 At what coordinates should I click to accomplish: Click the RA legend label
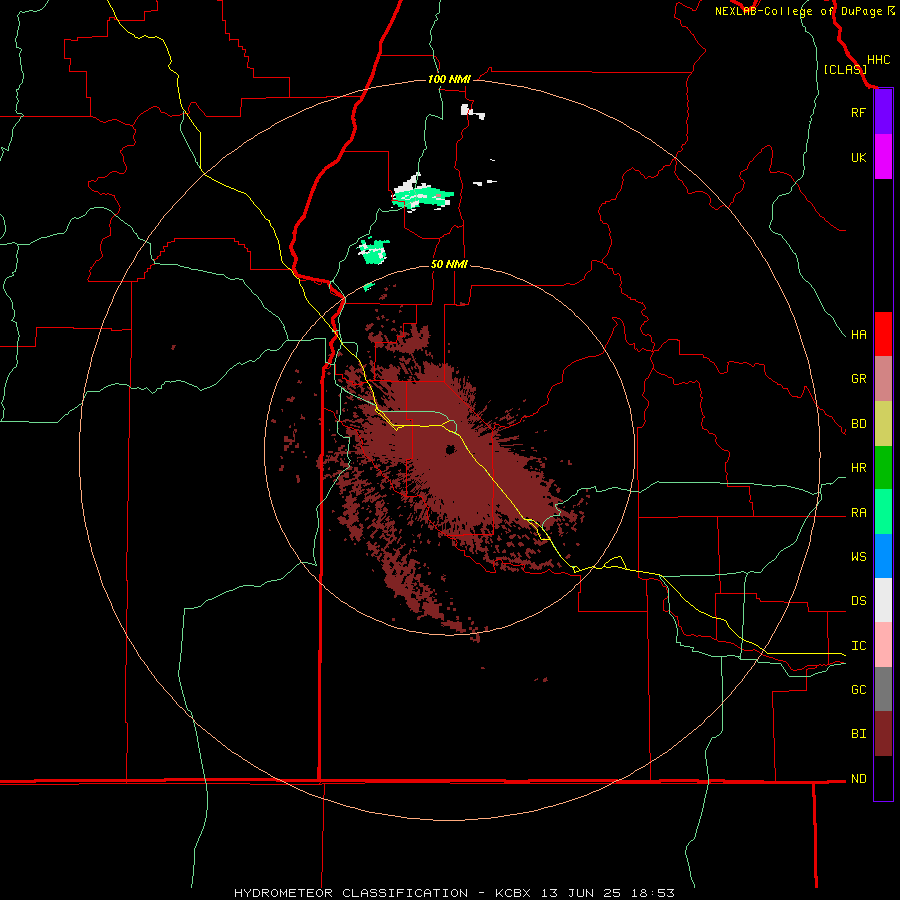858,513
